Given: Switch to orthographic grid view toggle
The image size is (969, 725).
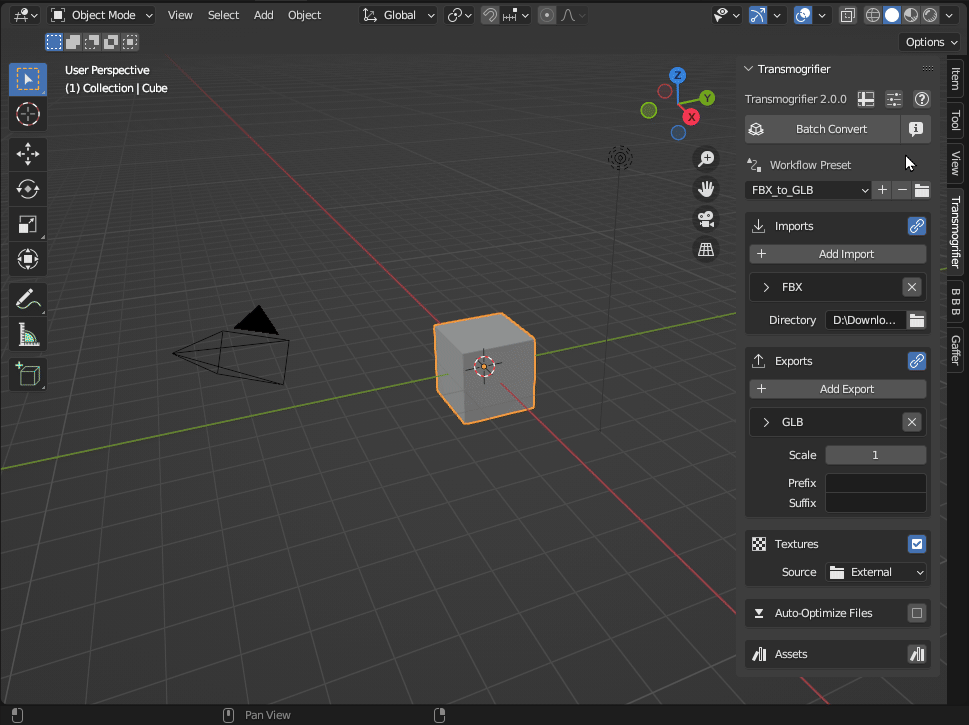Looking at the screenshot, I should point(706,250).
